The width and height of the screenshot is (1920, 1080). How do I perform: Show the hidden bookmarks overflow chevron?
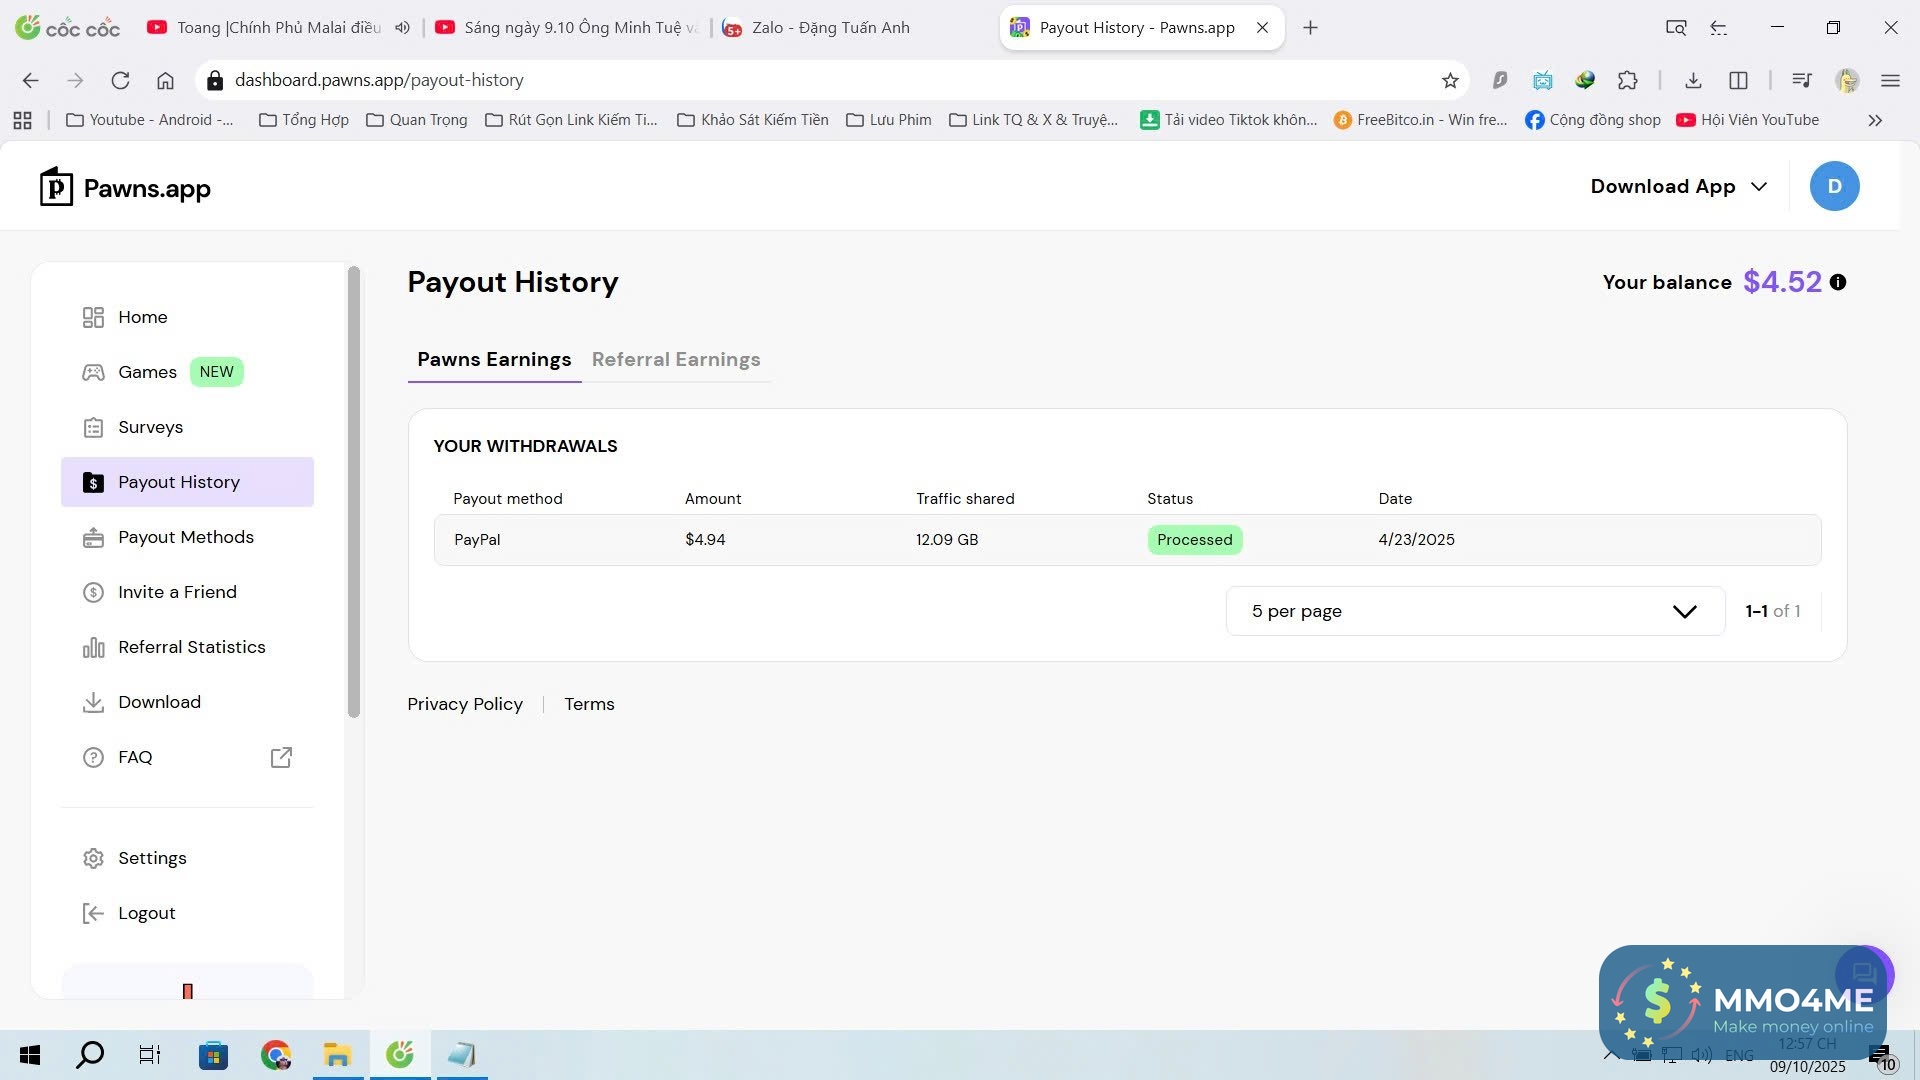click(x=1875, y=120)
